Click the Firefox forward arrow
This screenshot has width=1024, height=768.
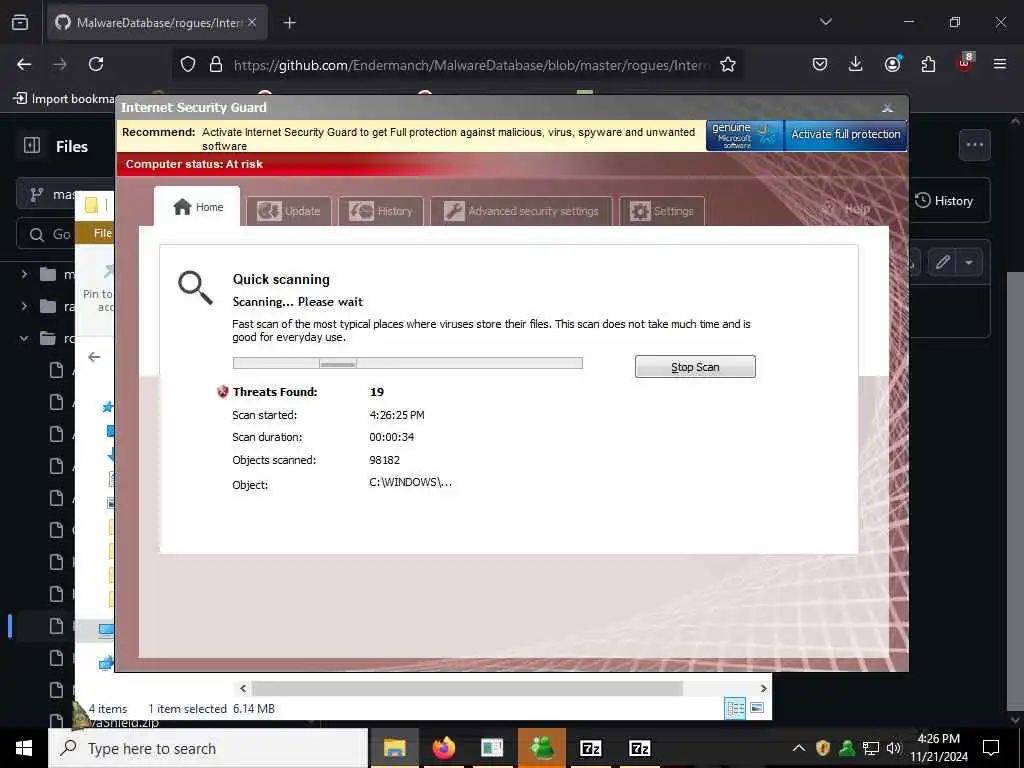pyautogui.click(x=59, y=64)
